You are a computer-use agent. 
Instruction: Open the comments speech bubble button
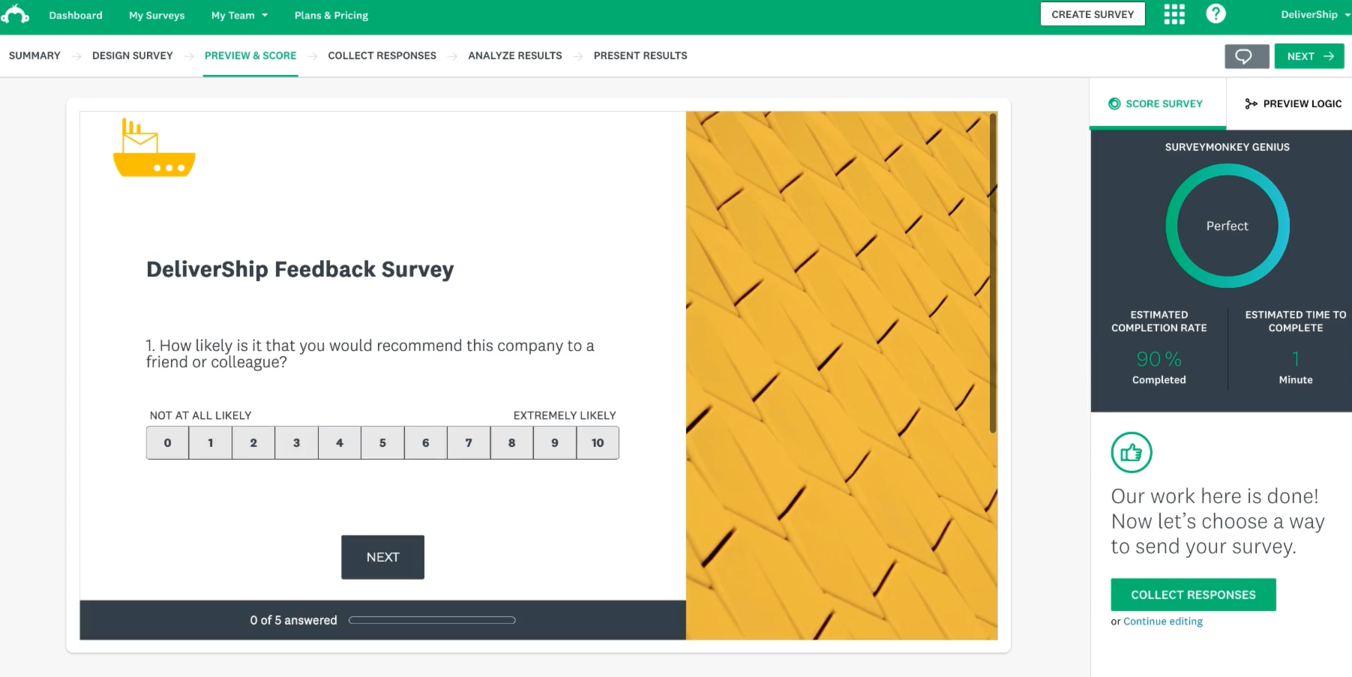coord(1246,56)
